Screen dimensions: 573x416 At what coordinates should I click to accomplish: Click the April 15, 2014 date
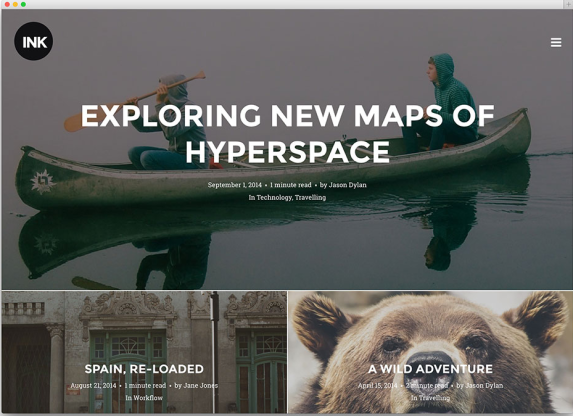pos(377,386)
